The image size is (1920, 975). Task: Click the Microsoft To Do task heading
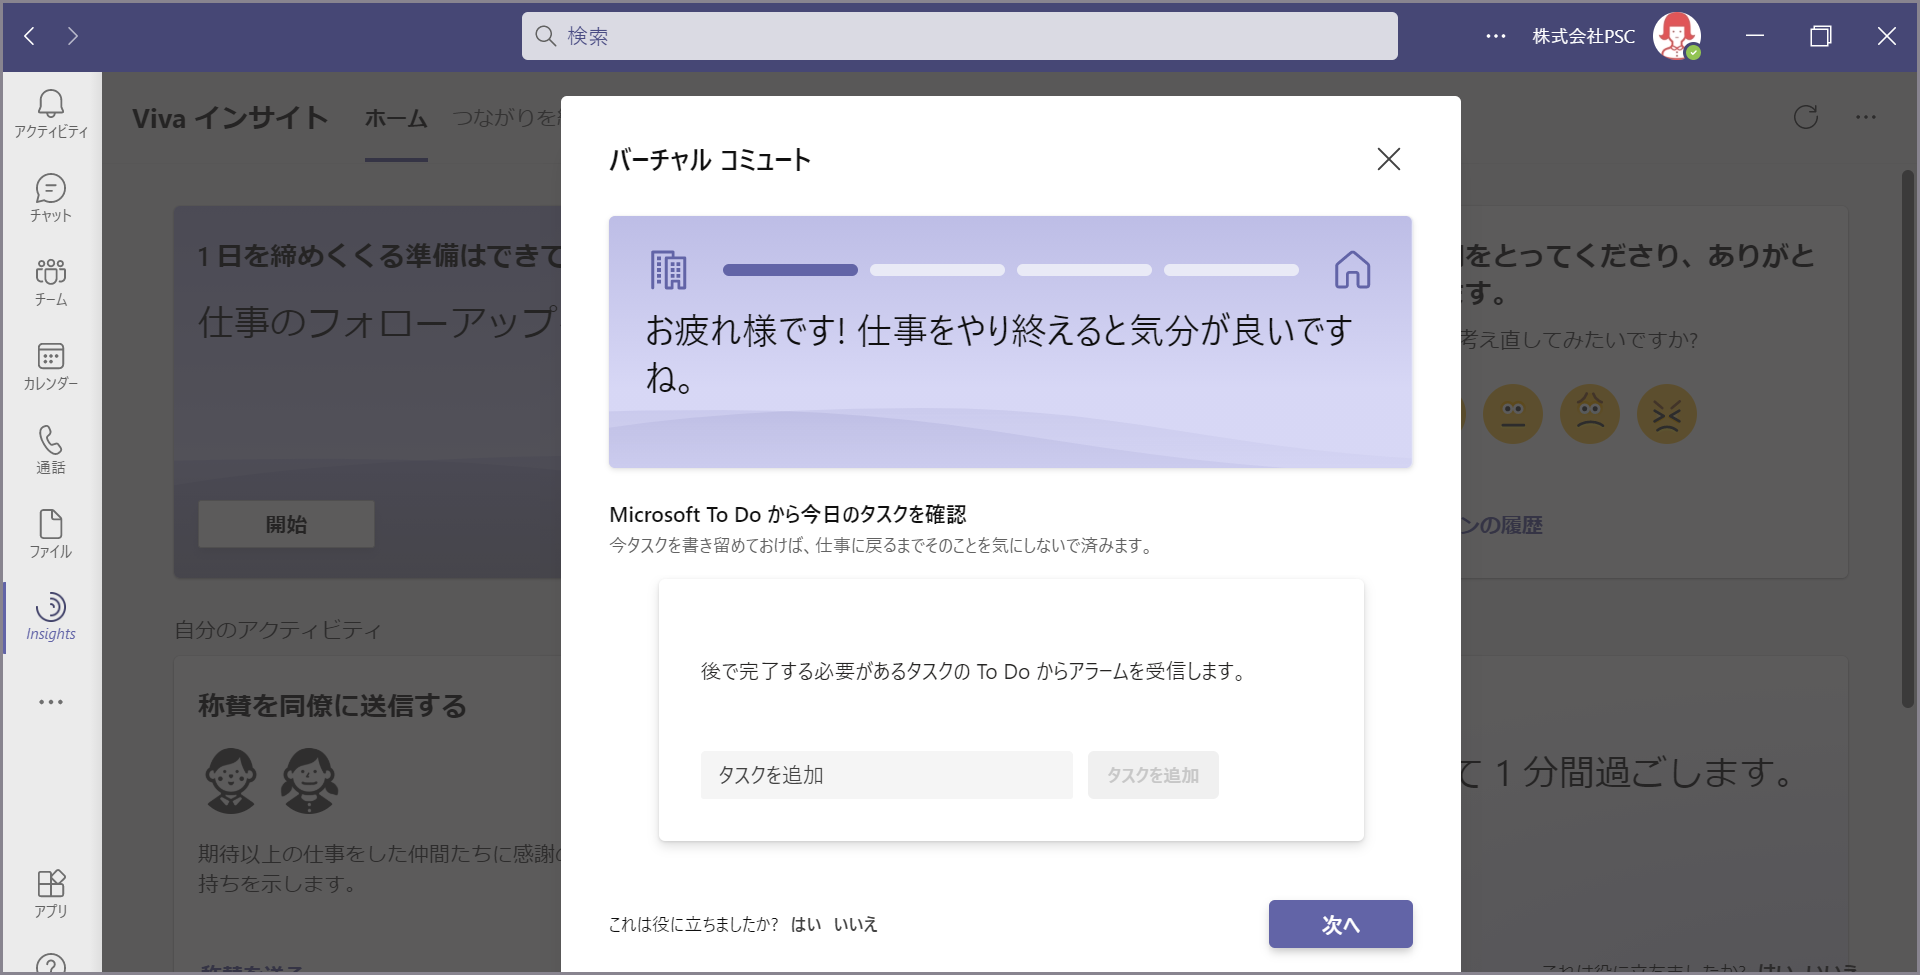[x=788, y=514]
